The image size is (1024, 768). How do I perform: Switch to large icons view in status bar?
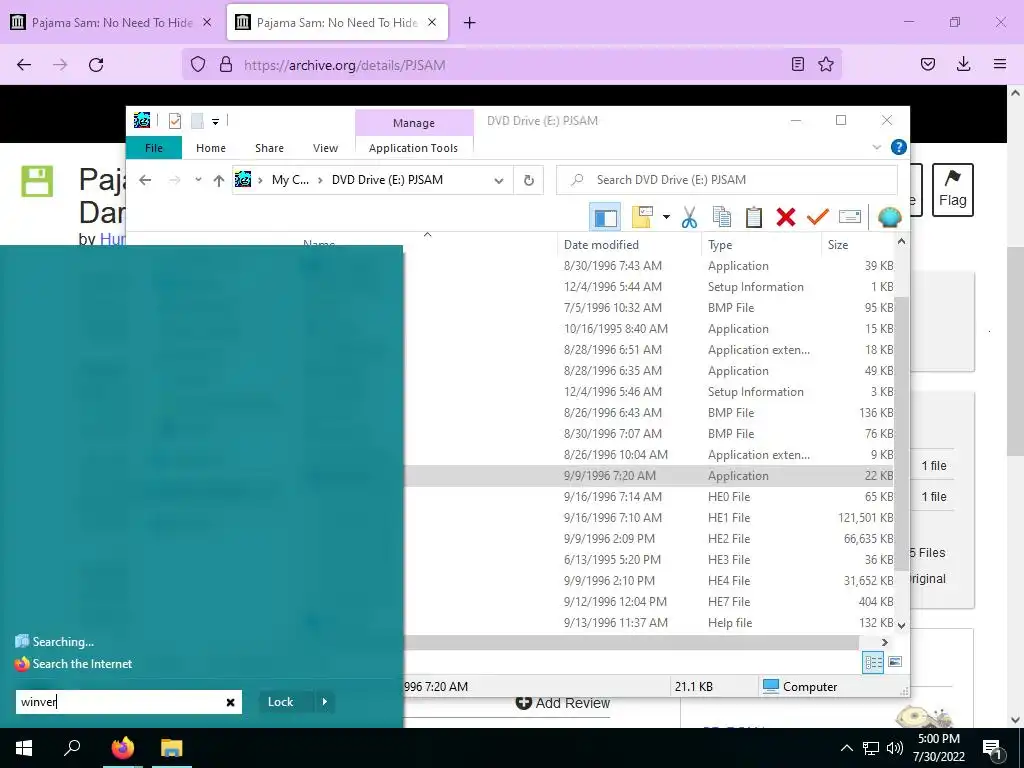(x=895, y=662)
